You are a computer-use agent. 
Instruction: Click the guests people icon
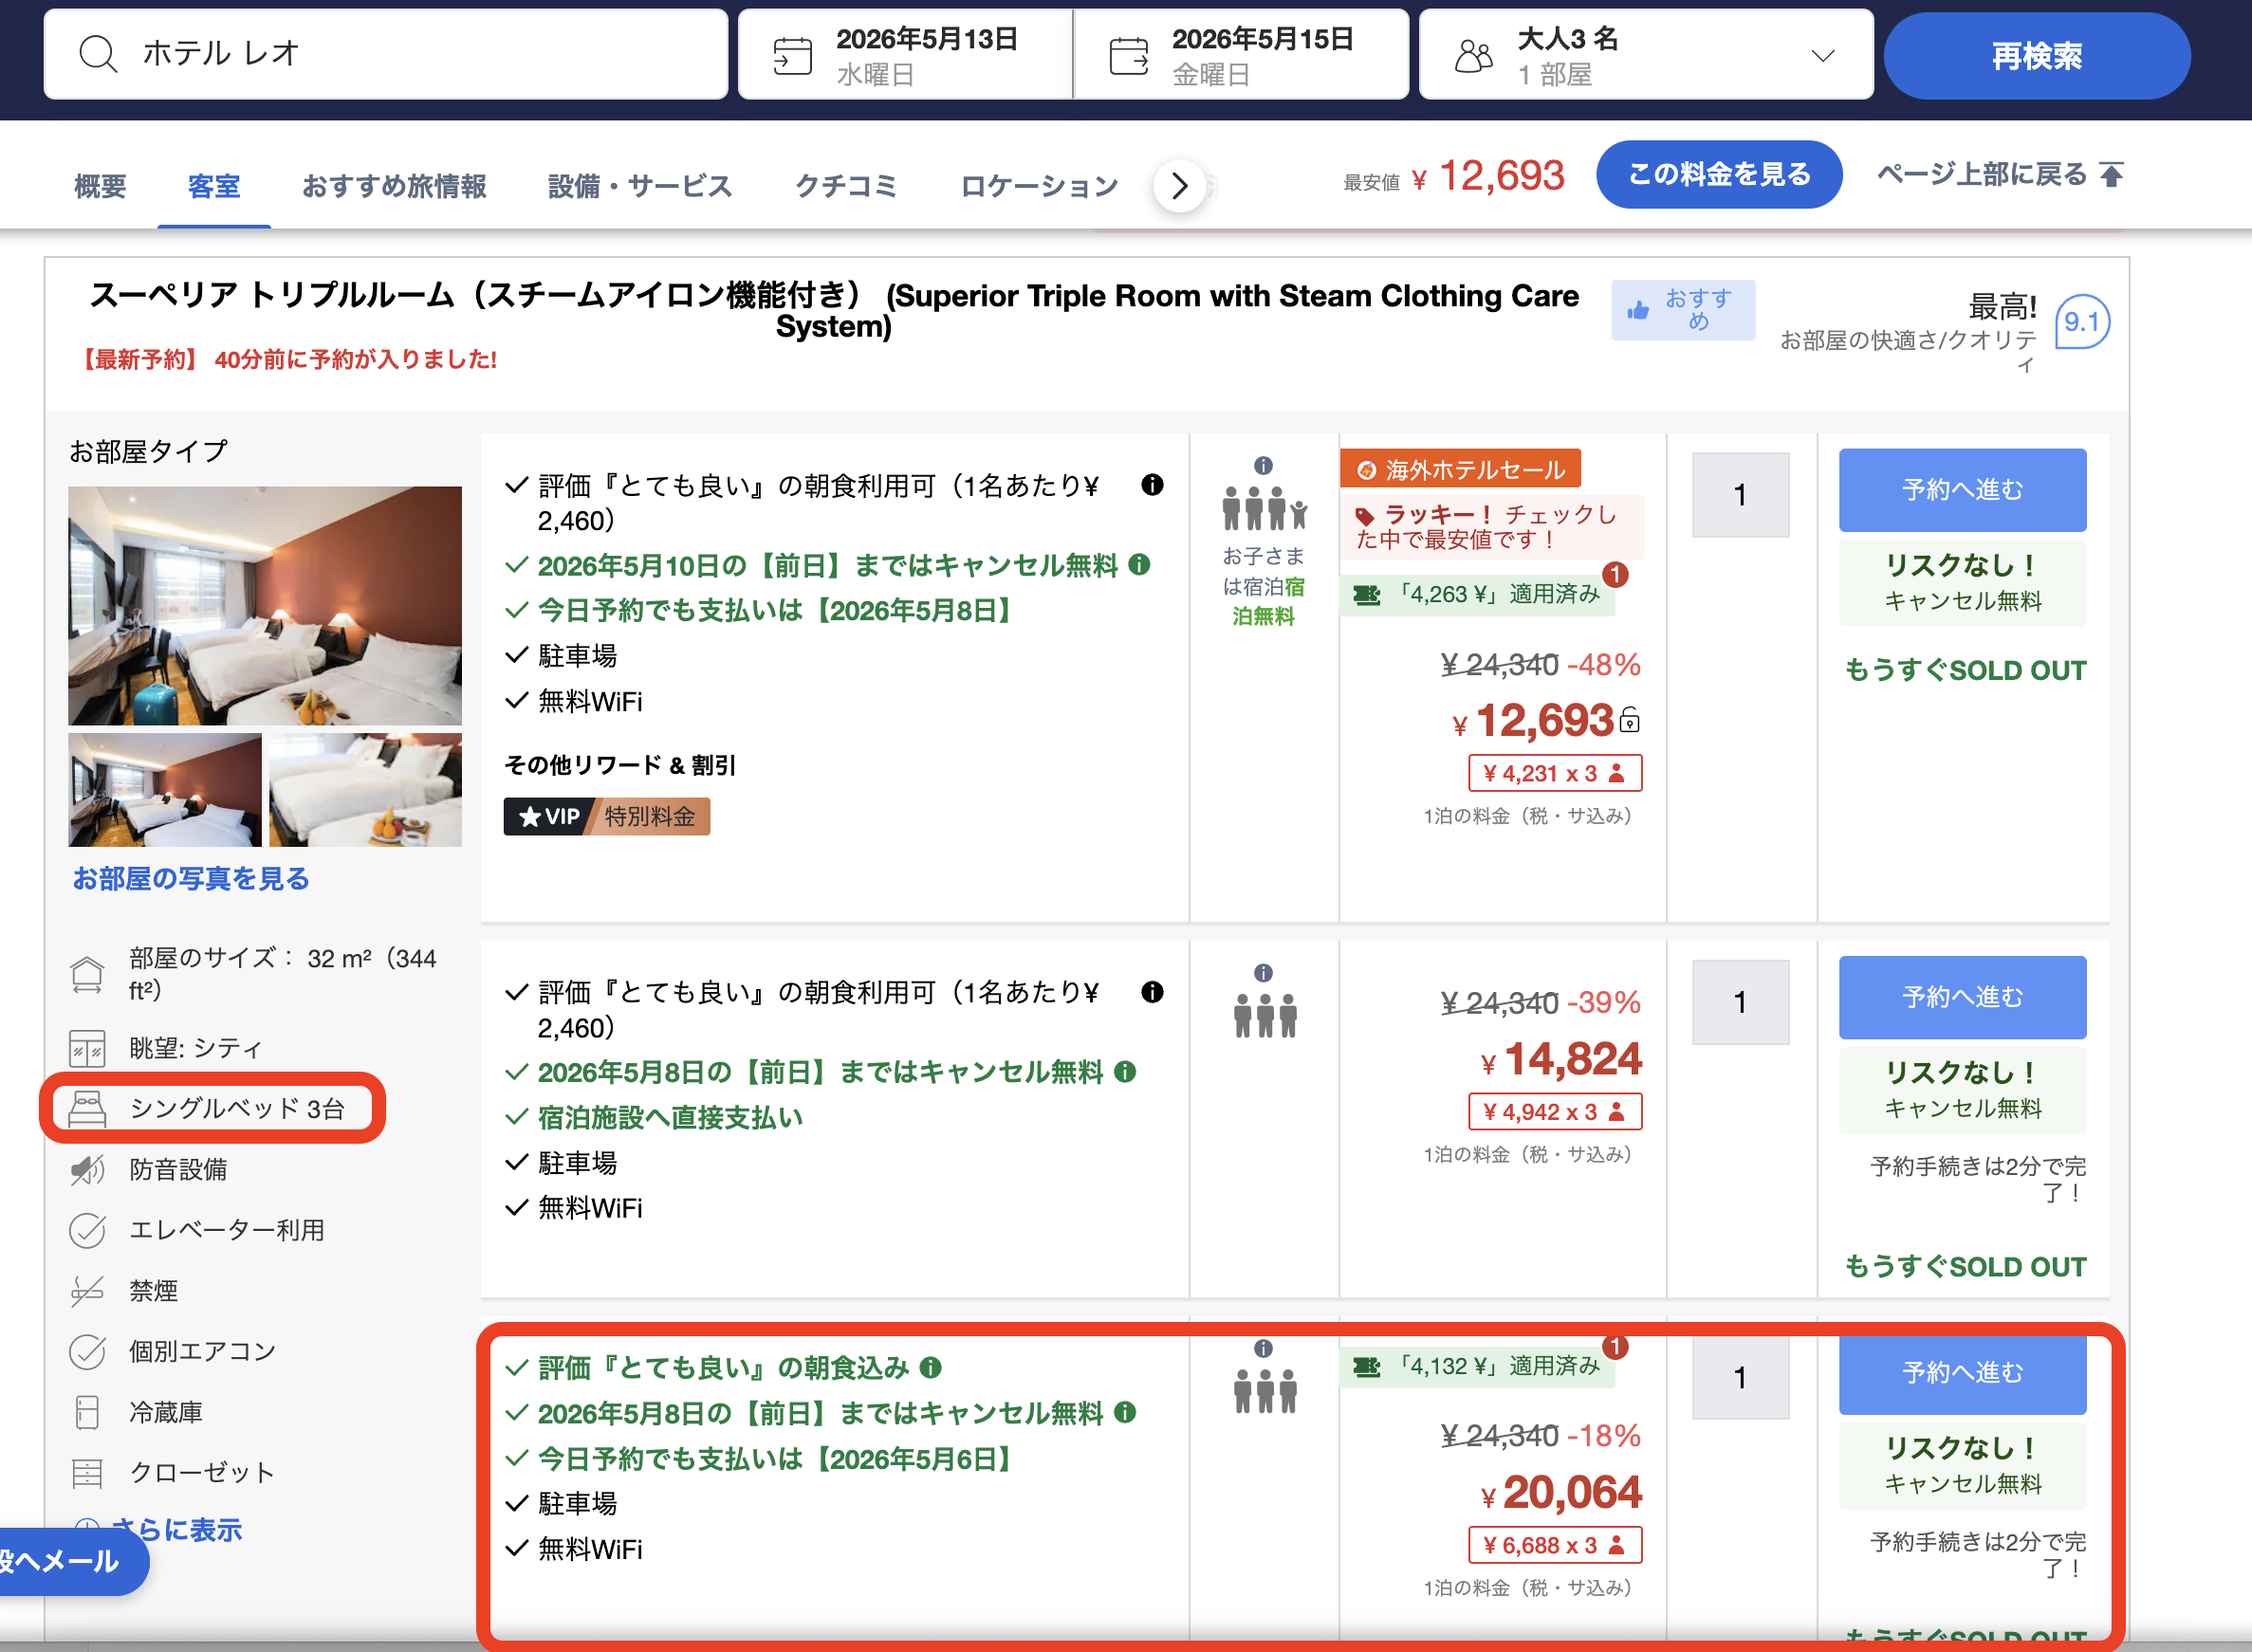coord(1473,56)
